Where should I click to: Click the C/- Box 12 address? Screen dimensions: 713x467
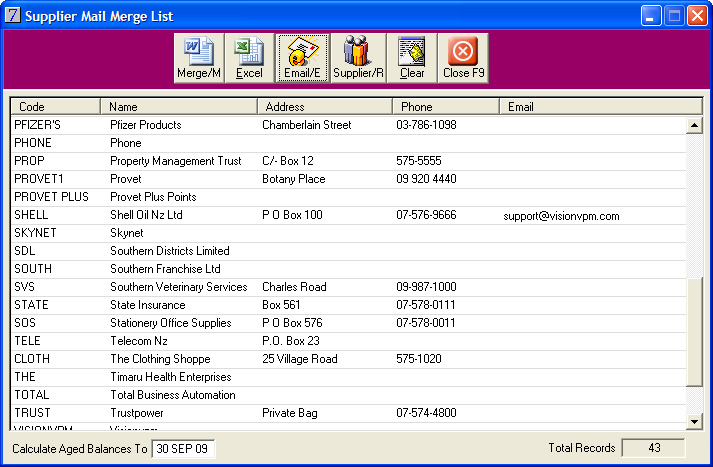(x=288, y=161)
